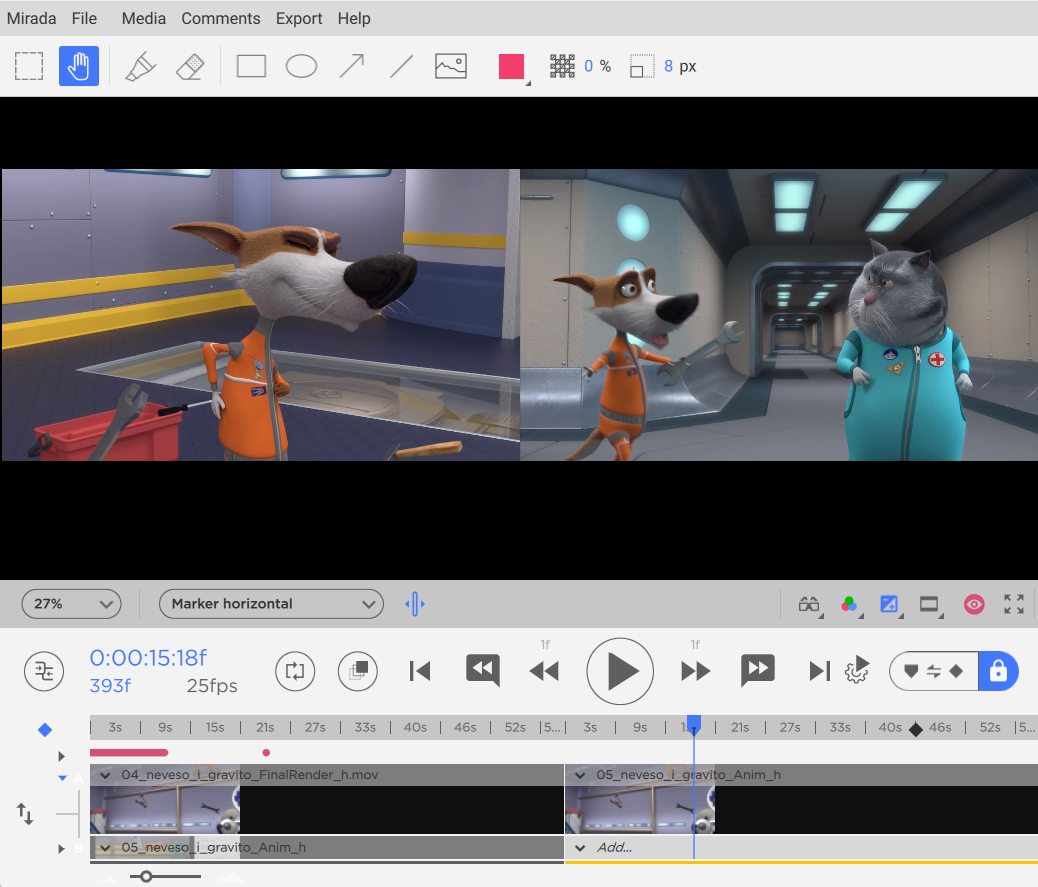Jump to the start of the clip
Viewport: 1038px width, 887px height.
pos(420,671)
